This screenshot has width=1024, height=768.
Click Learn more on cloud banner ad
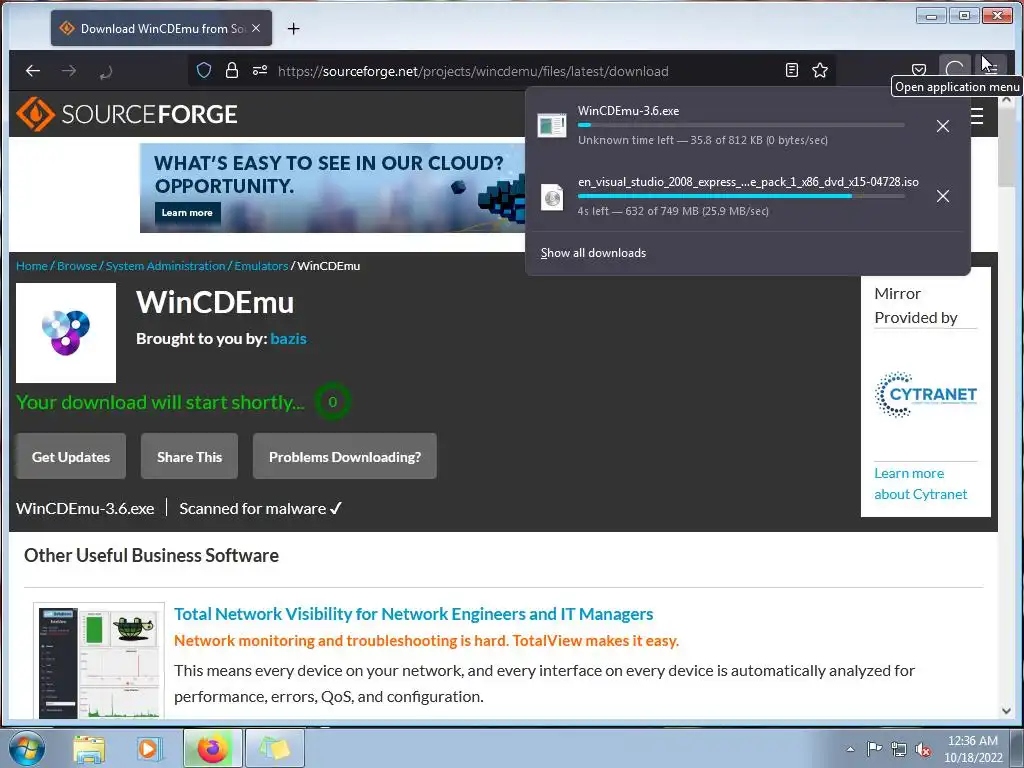click(x=187, y=213)
